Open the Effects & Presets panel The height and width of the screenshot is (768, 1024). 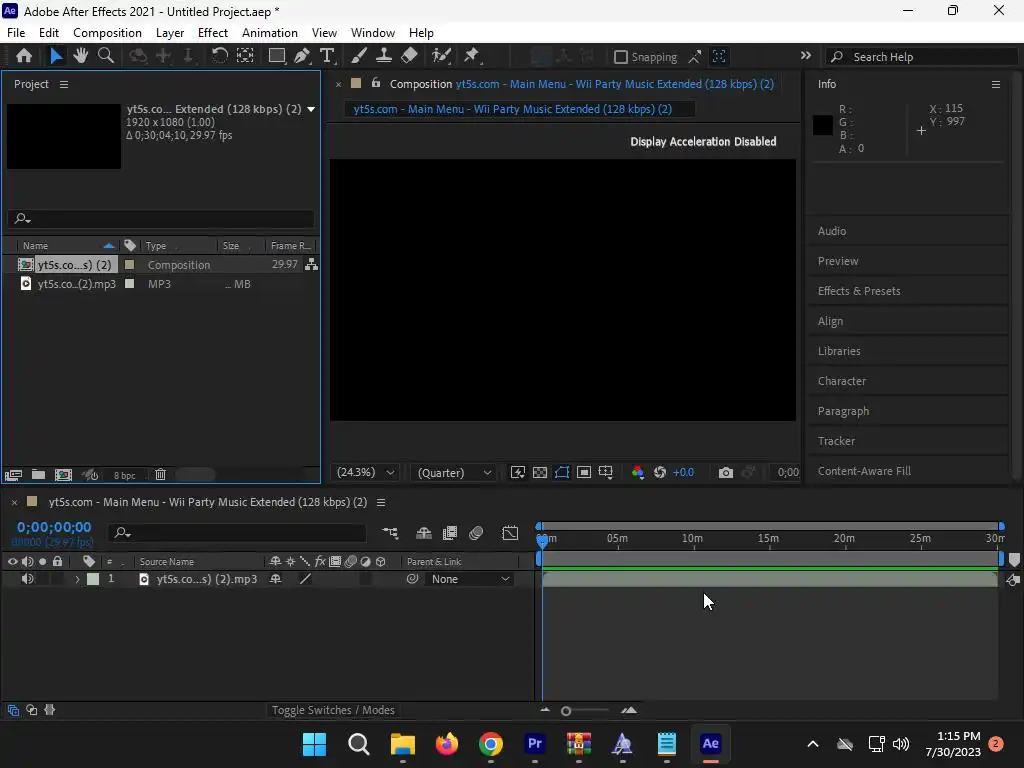click(859, 291)
